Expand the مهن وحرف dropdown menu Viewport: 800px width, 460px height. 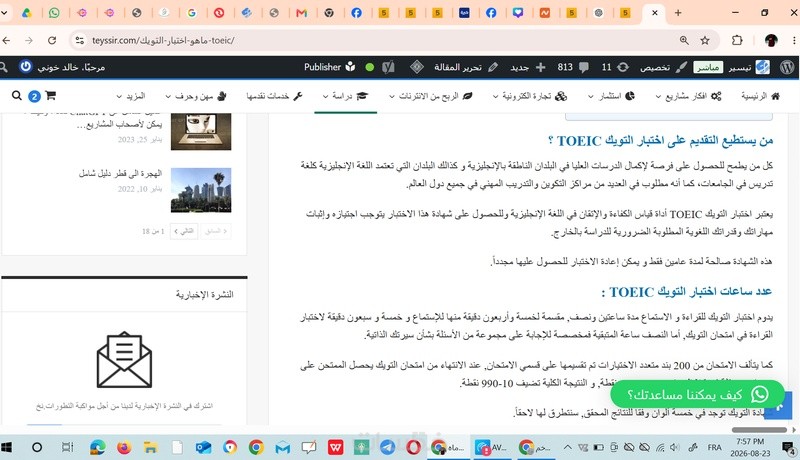(x=195, y=96)
